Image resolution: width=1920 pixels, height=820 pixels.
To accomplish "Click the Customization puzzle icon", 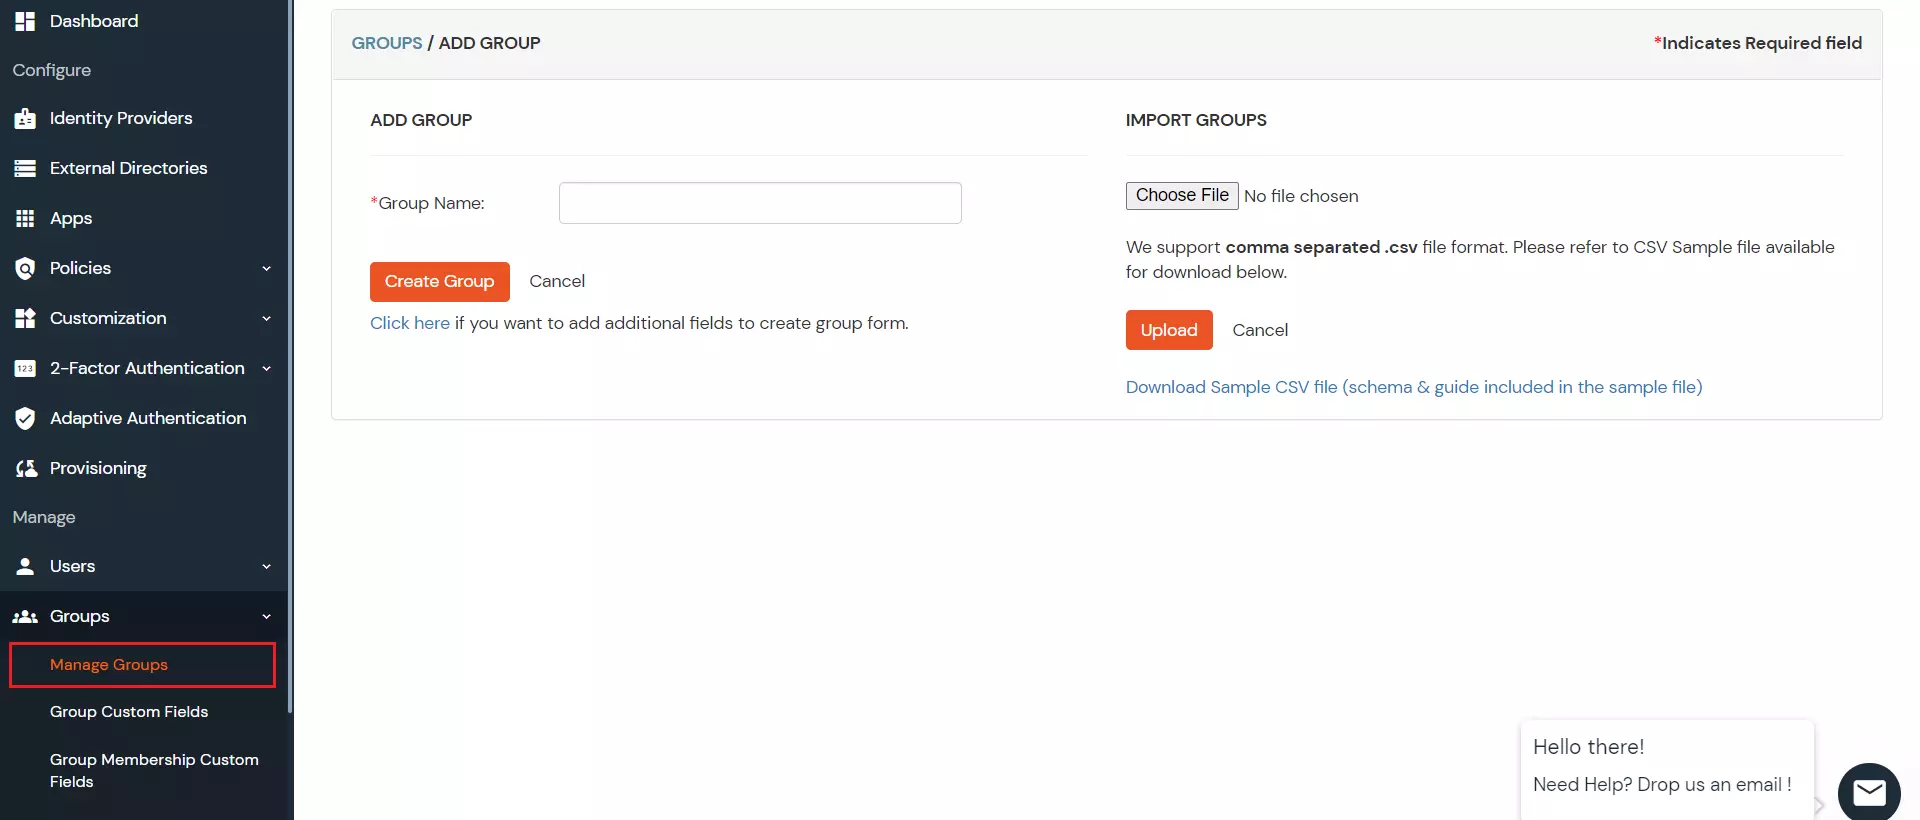I will 25,318.
